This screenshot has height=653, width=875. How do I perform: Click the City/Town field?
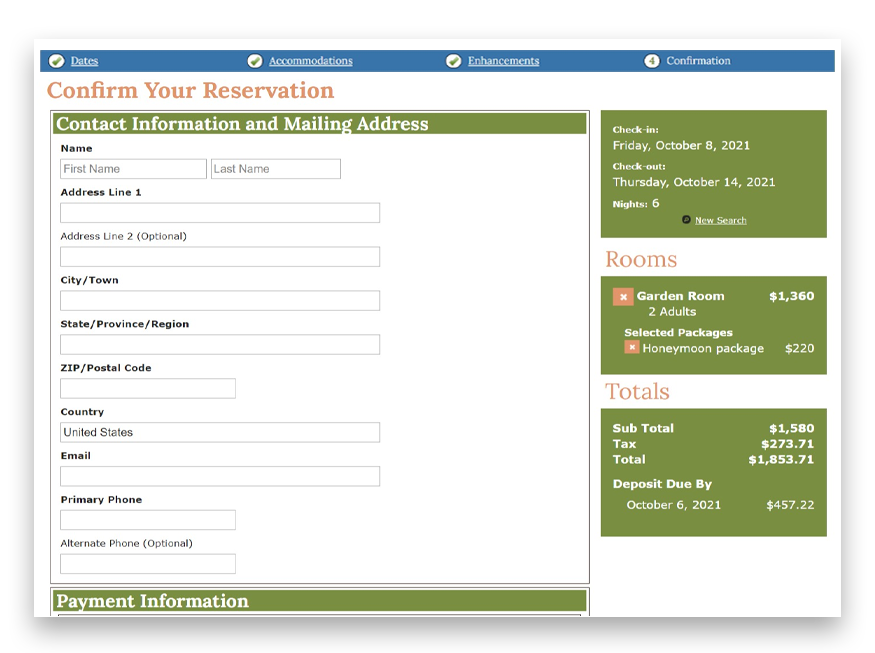219,300
